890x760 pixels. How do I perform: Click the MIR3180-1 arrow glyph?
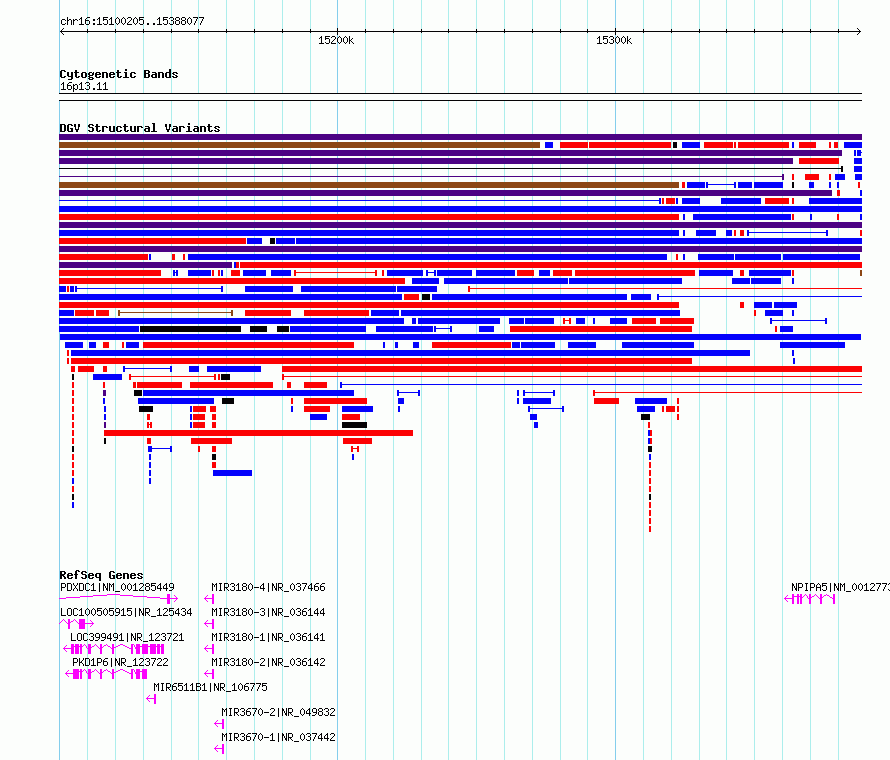pos(209,648)
